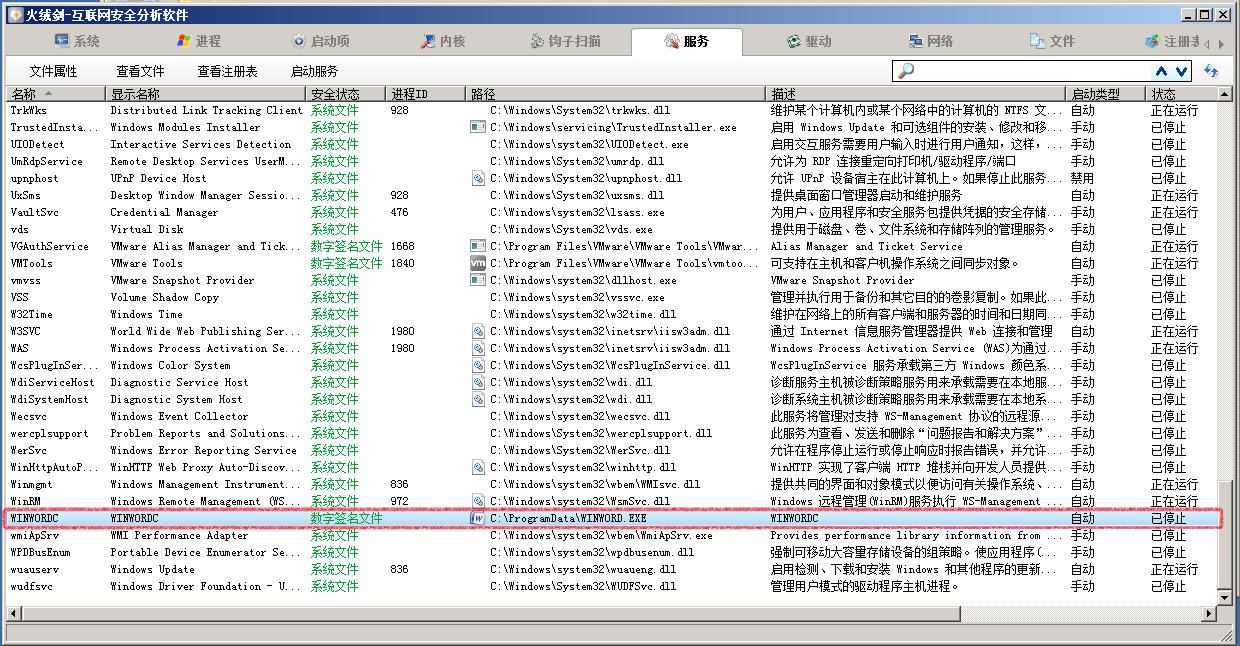Sort by the 启动类型 column header
Image resolution: width=1240 pixels, height=646 pixels.
coord(1104,93)
